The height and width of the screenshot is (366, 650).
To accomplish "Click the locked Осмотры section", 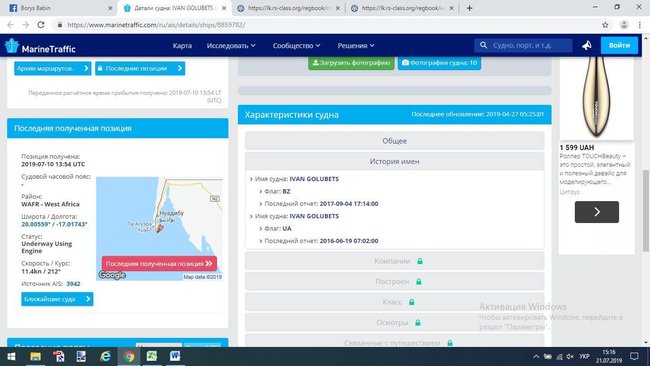I will [394, 322].
